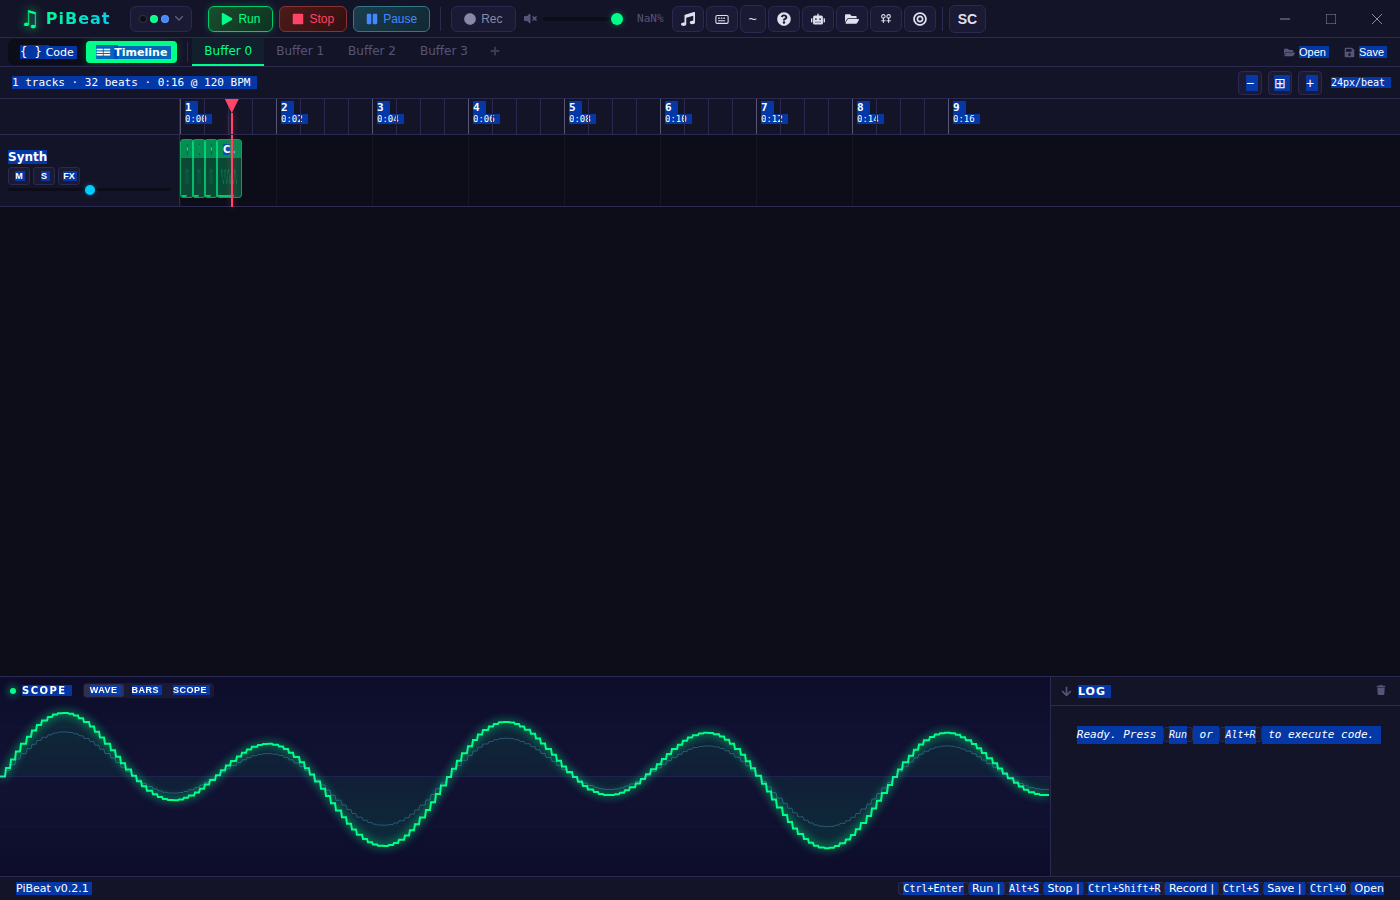Viewport: 1400px width, 900px height.
Task: Switch to Code view
Action: click(x=47, y=52)
